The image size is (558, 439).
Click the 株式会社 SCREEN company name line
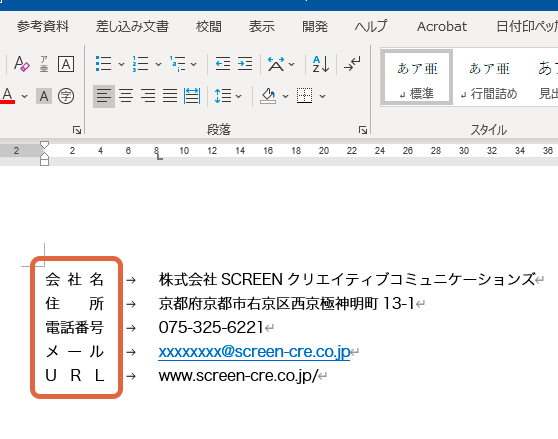click(347, 279)
